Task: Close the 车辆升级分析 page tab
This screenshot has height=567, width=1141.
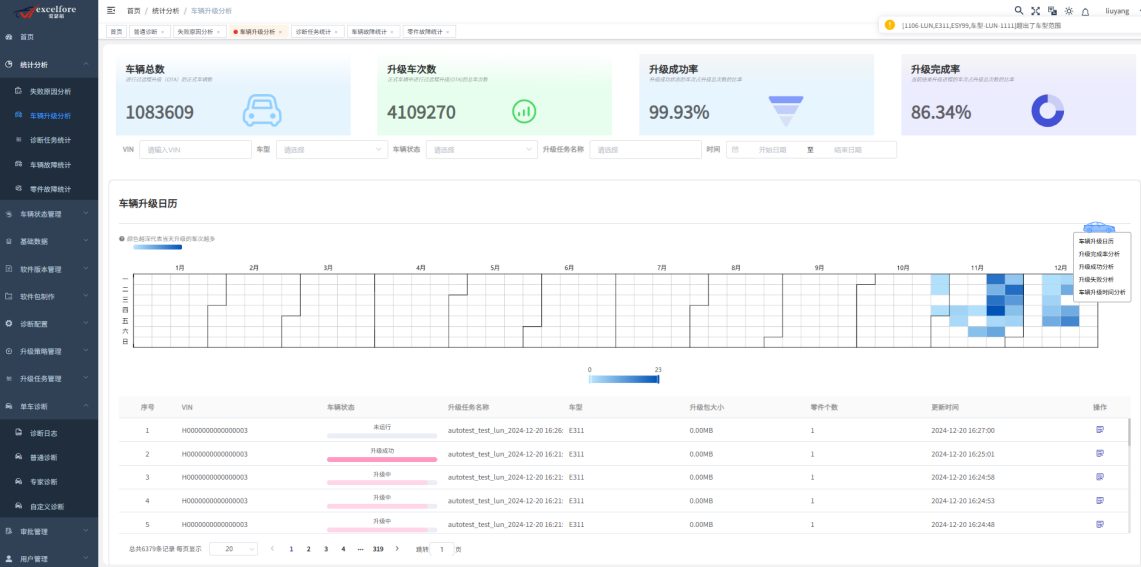Action: pos(280,32)
